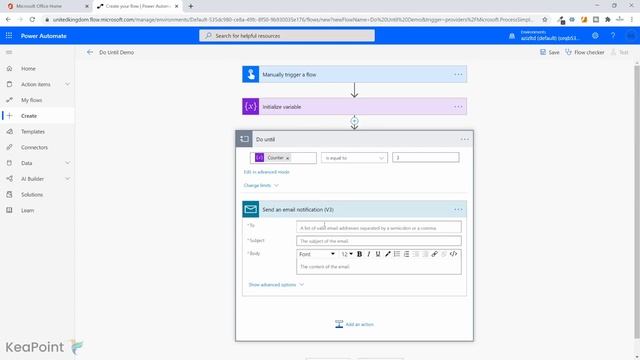Screen dimensions: 640x360
Task: Click the vertical scrollbar of the canvas
Action: pyautogui.click(x=637, y=202)
